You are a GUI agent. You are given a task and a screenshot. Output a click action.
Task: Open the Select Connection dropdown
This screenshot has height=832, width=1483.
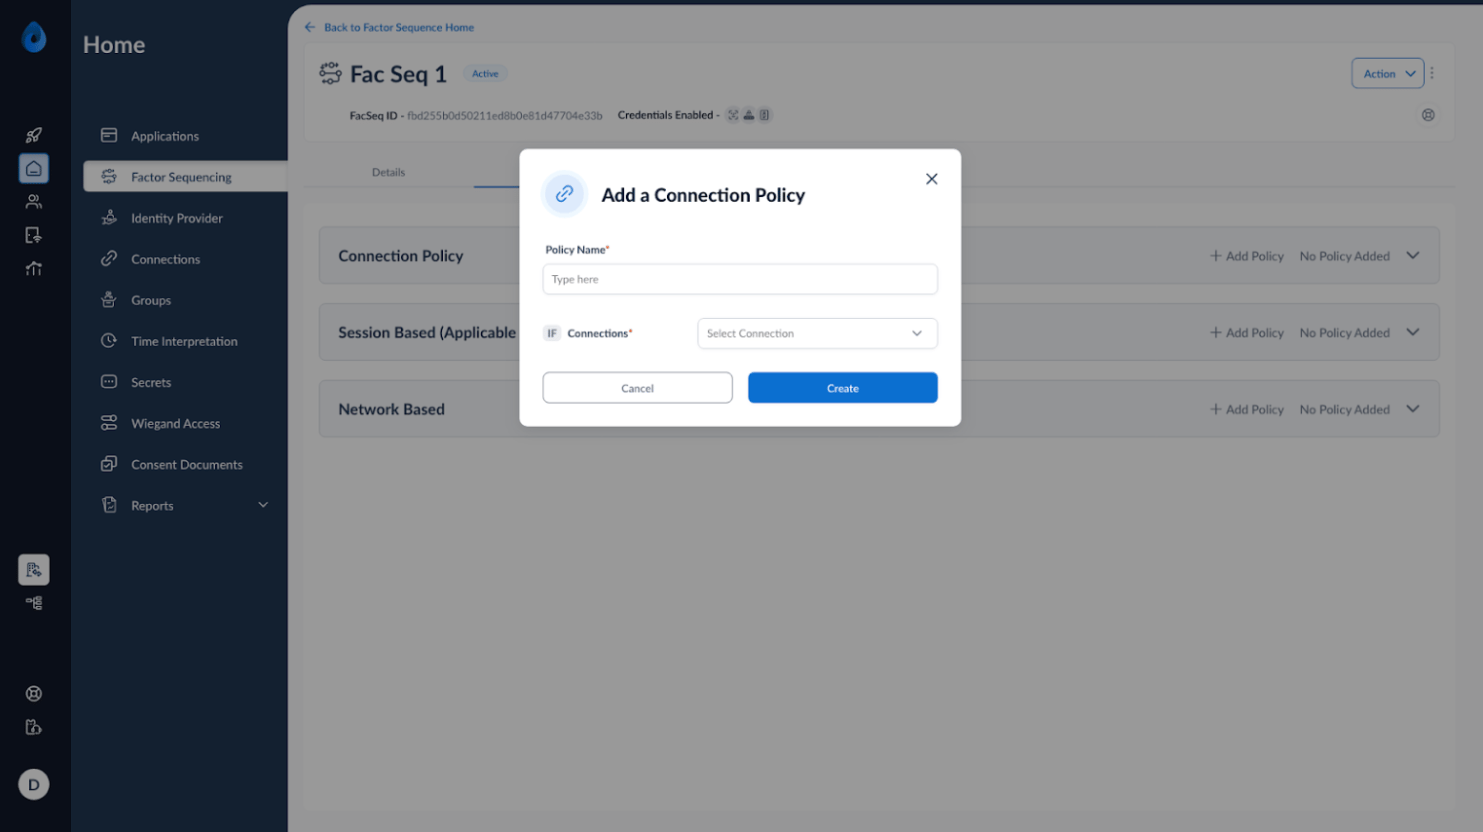[x=817, y=333]
